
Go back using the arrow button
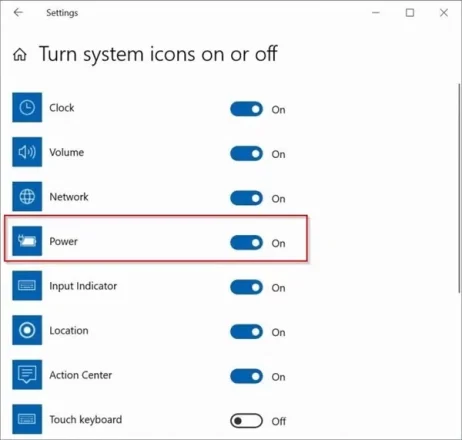click(18, 13)
